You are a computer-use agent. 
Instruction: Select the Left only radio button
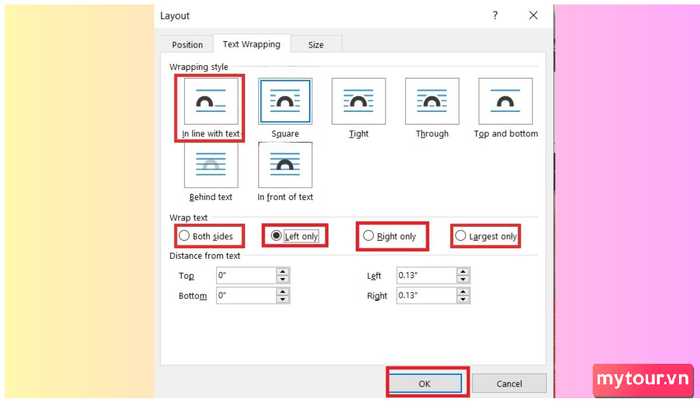point(276,235)
